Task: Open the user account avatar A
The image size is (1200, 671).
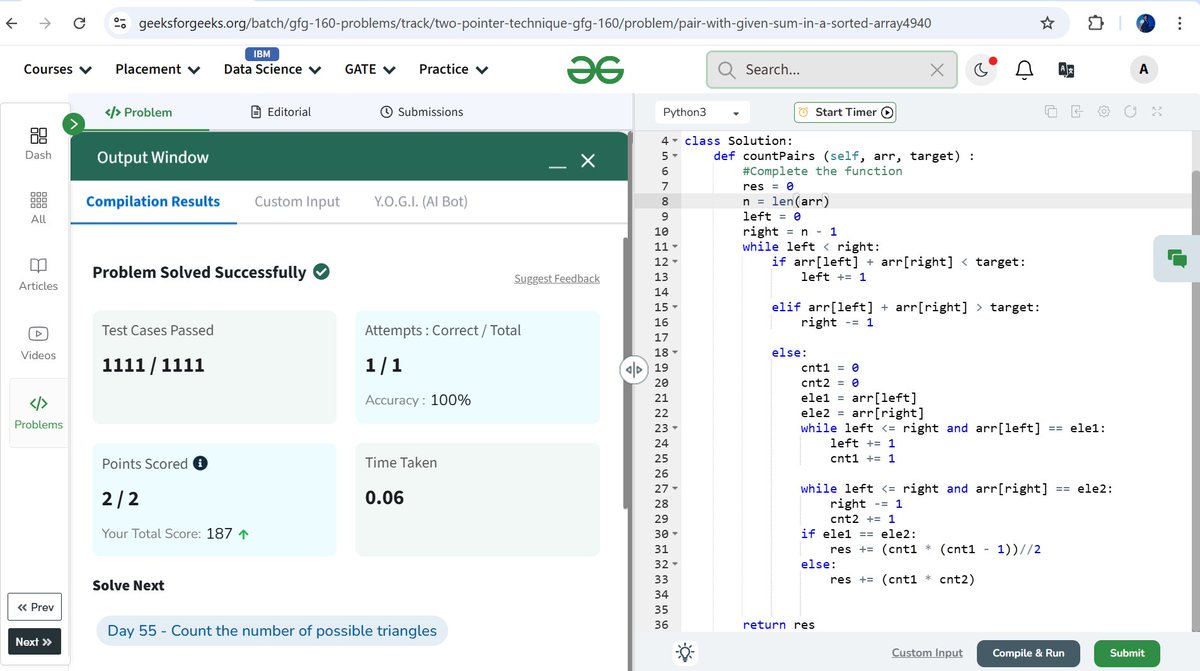Action: click(x=1143, y=69)
